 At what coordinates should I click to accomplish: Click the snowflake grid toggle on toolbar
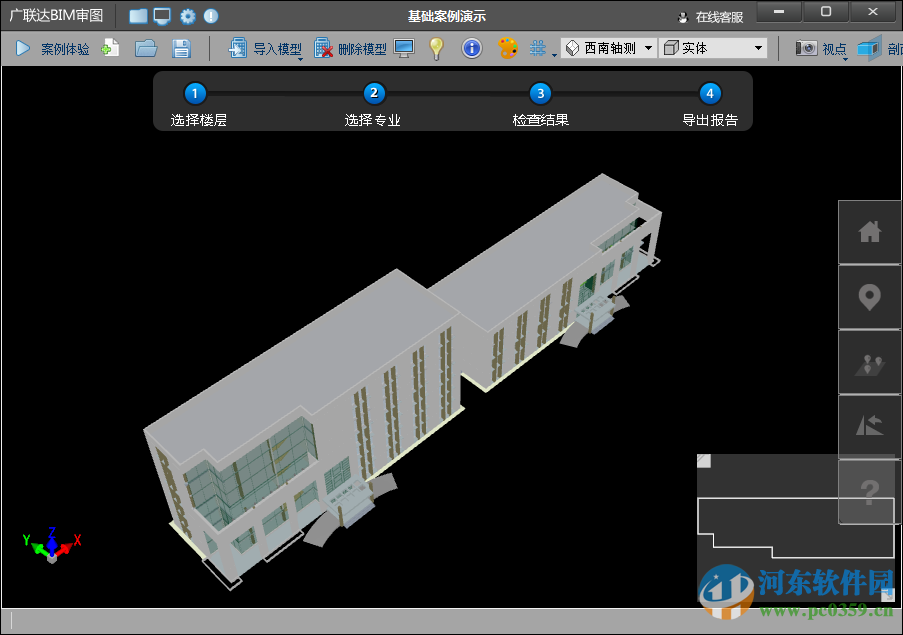pos(536,47)
